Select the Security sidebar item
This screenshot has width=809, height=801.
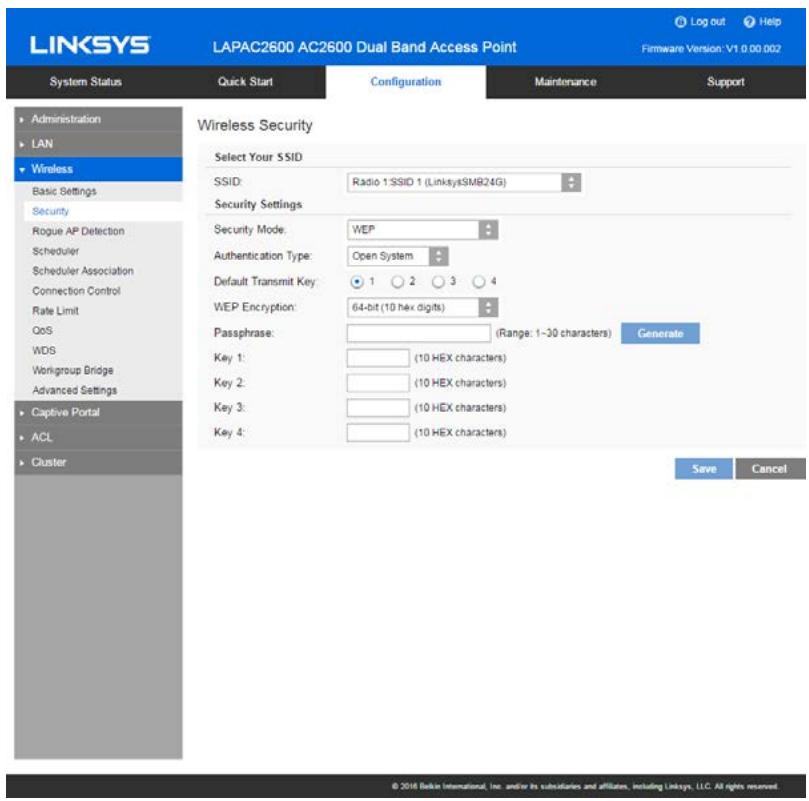51,211
